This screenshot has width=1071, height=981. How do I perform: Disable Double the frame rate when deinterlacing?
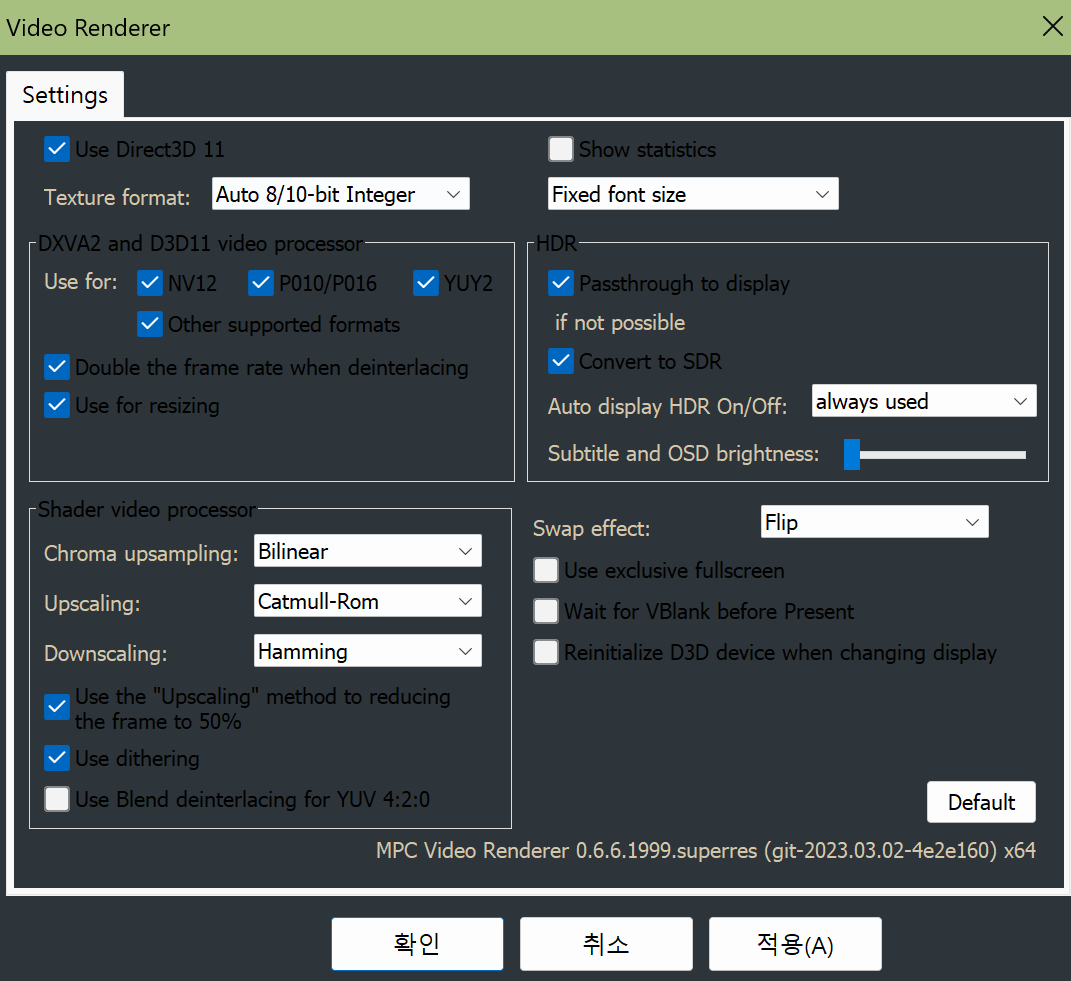tap(57, 367)
